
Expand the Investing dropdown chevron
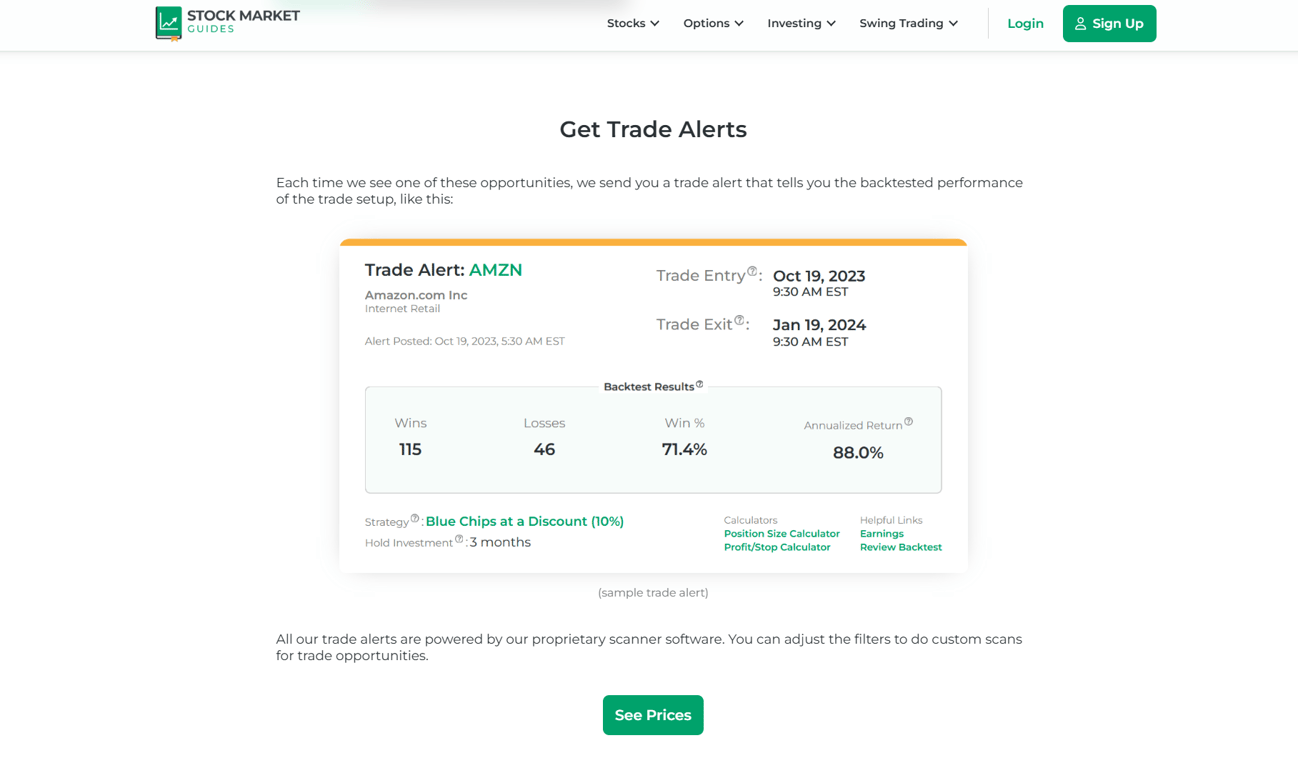pos(831,23)
